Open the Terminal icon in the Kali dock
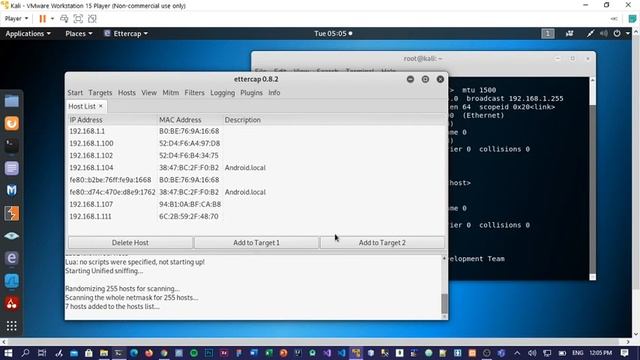This screenshot has height=360, width=640. (11, 146)
